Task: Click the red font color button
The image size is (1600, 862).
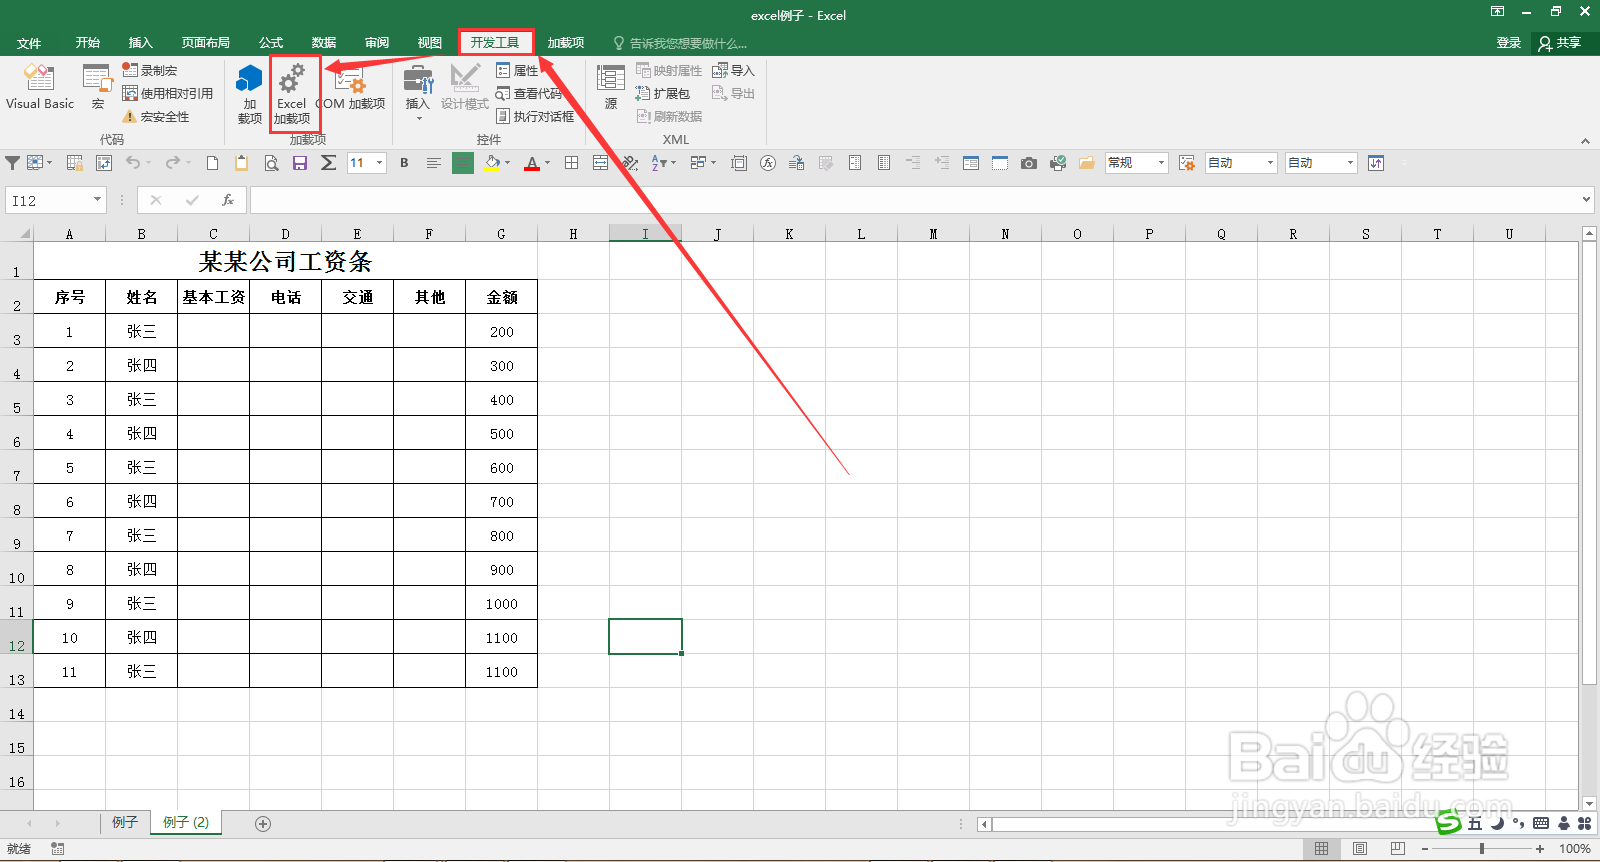Action: [x=532, y=163]
